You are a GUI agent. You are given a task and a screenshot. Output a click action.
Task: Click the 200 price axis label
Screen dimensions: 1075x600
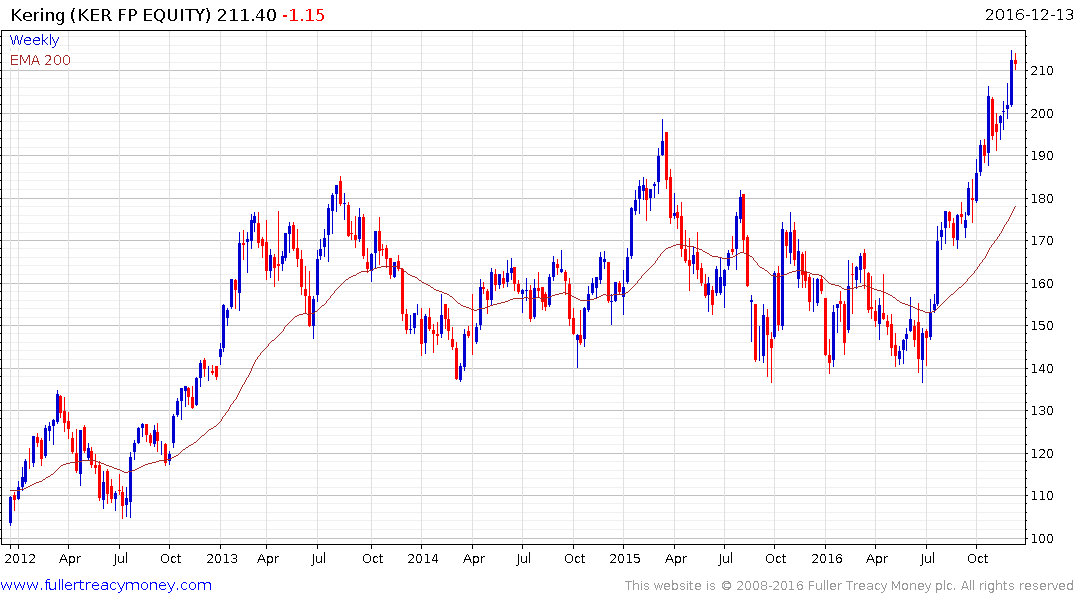pyautogui.click(x=1041, y=113)
